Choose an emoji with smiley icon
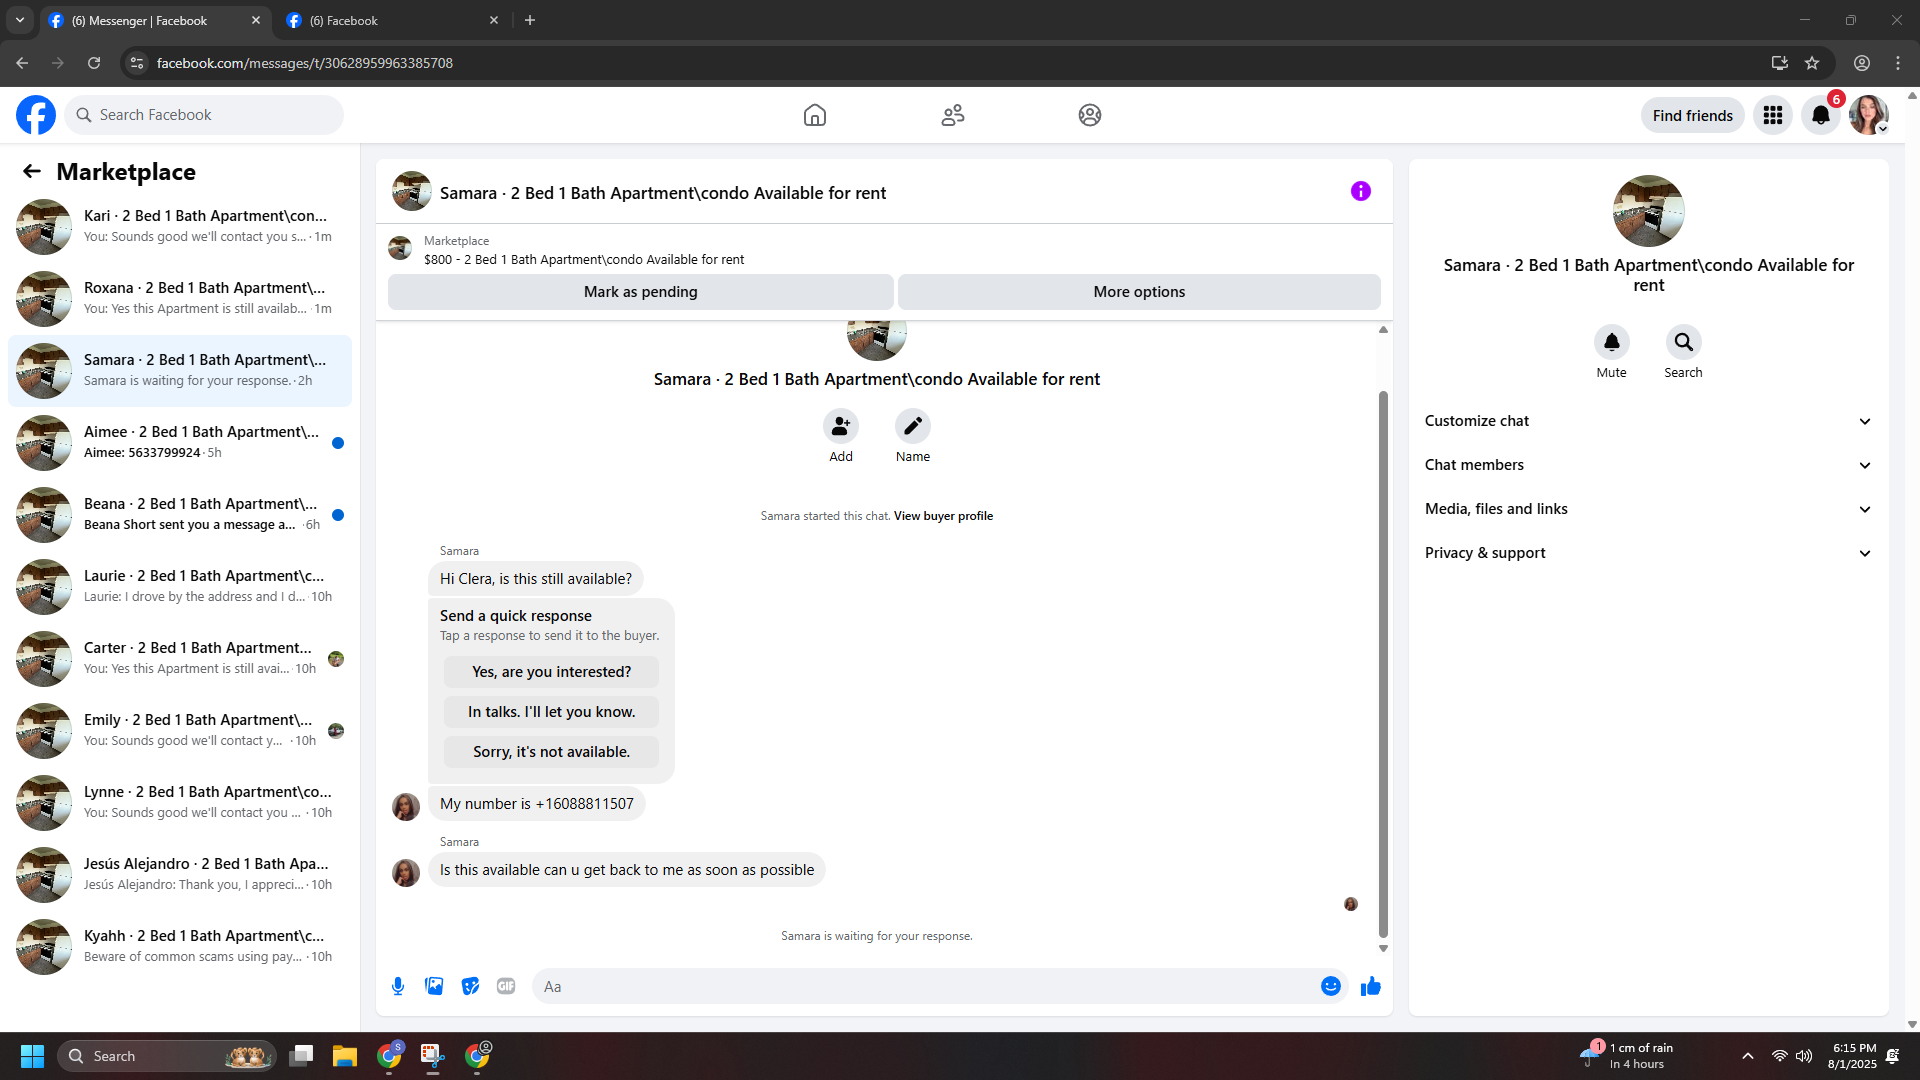 click(1330, 986)
